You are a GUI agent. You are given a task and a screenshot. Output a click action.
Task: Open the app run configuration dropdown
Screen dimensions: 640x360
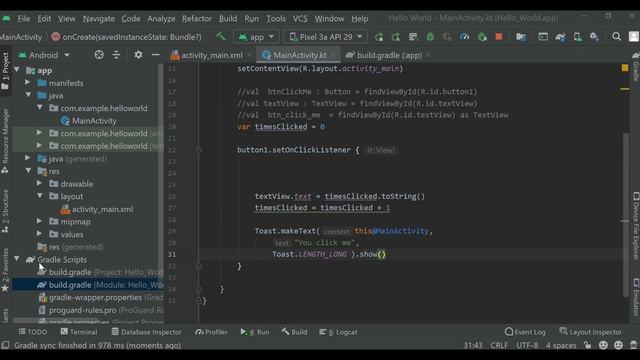pyautogui.click(x=256, y=37)
